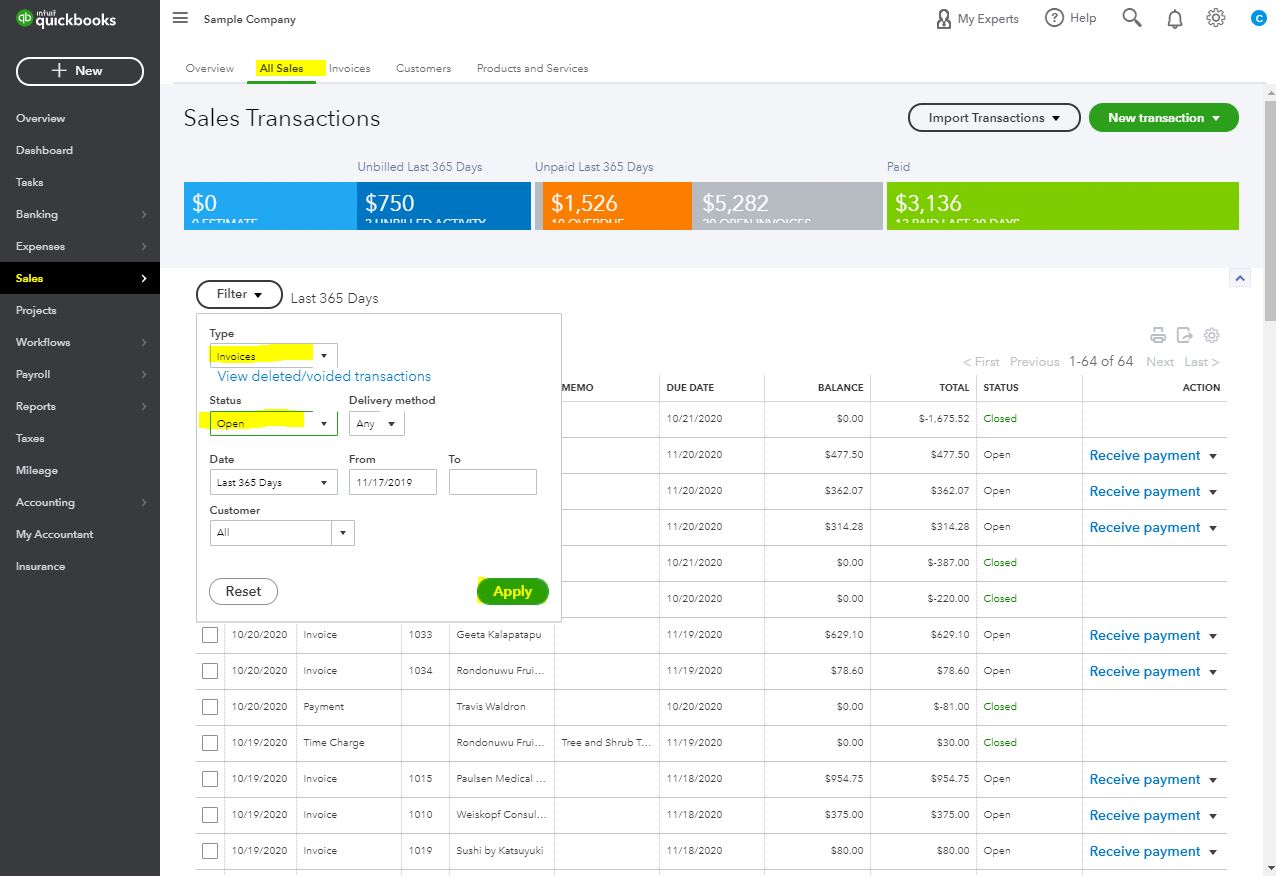The width and height of the screenshot is (1276, 876).
Task: Tick checkbox for Travis Waldron payment
Action: [x=210, y=707]
